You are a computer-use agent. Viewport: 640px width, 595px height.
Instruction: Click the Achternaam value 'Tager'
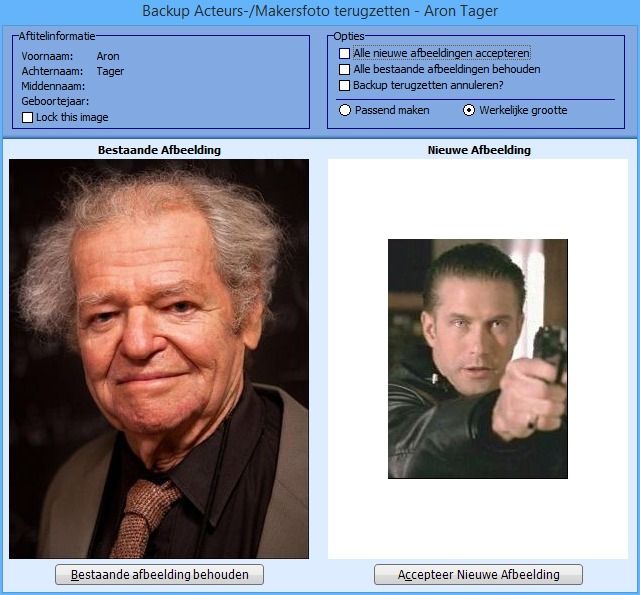tap(110, 71)
